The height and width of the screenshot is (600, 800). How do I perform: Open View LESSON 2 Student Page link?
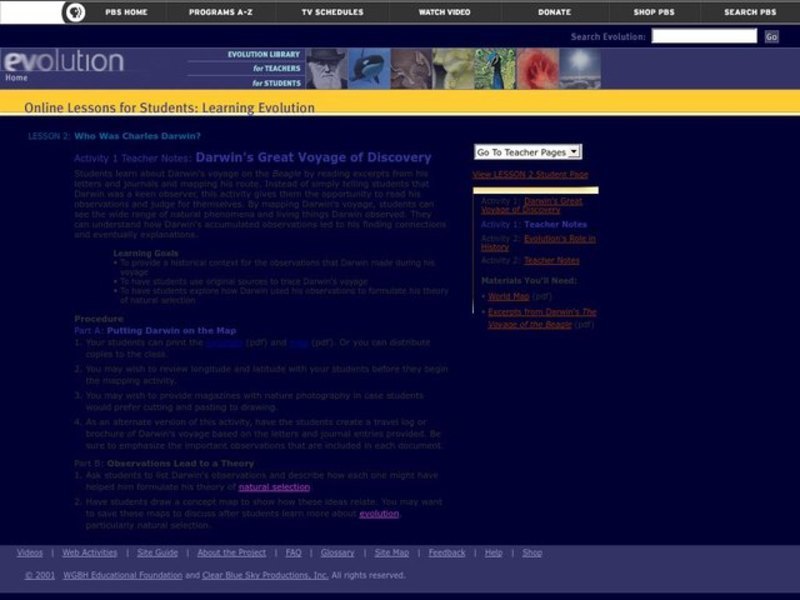click(x=530, y=174)
